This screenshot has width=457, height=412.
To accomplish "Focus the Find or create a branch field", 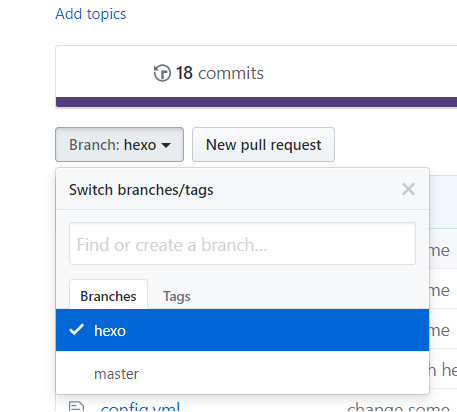I will pos(242,244).
